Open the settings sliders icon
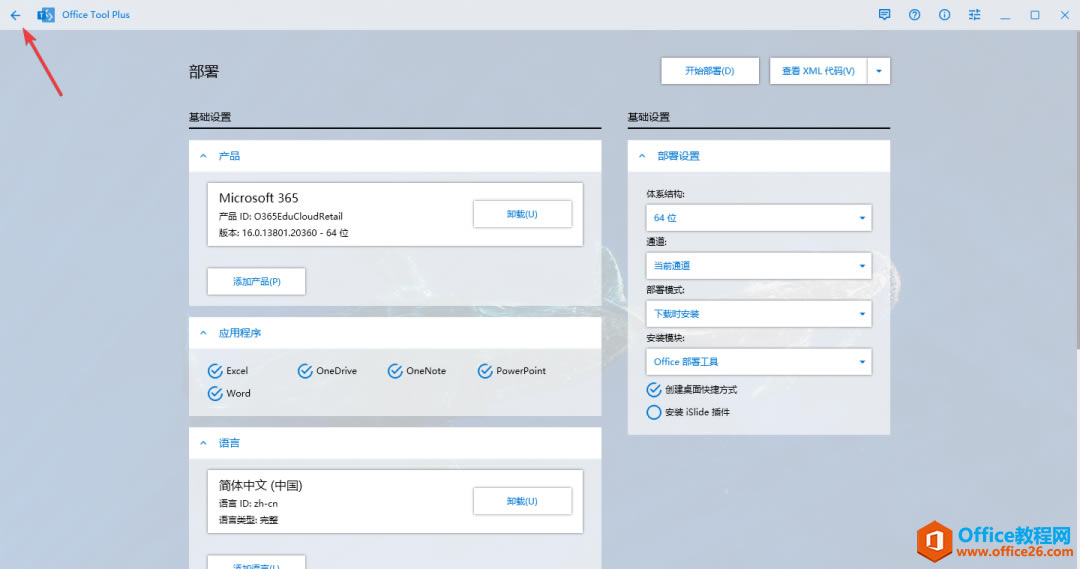The image size is (1080, 569). coord(974,14)
